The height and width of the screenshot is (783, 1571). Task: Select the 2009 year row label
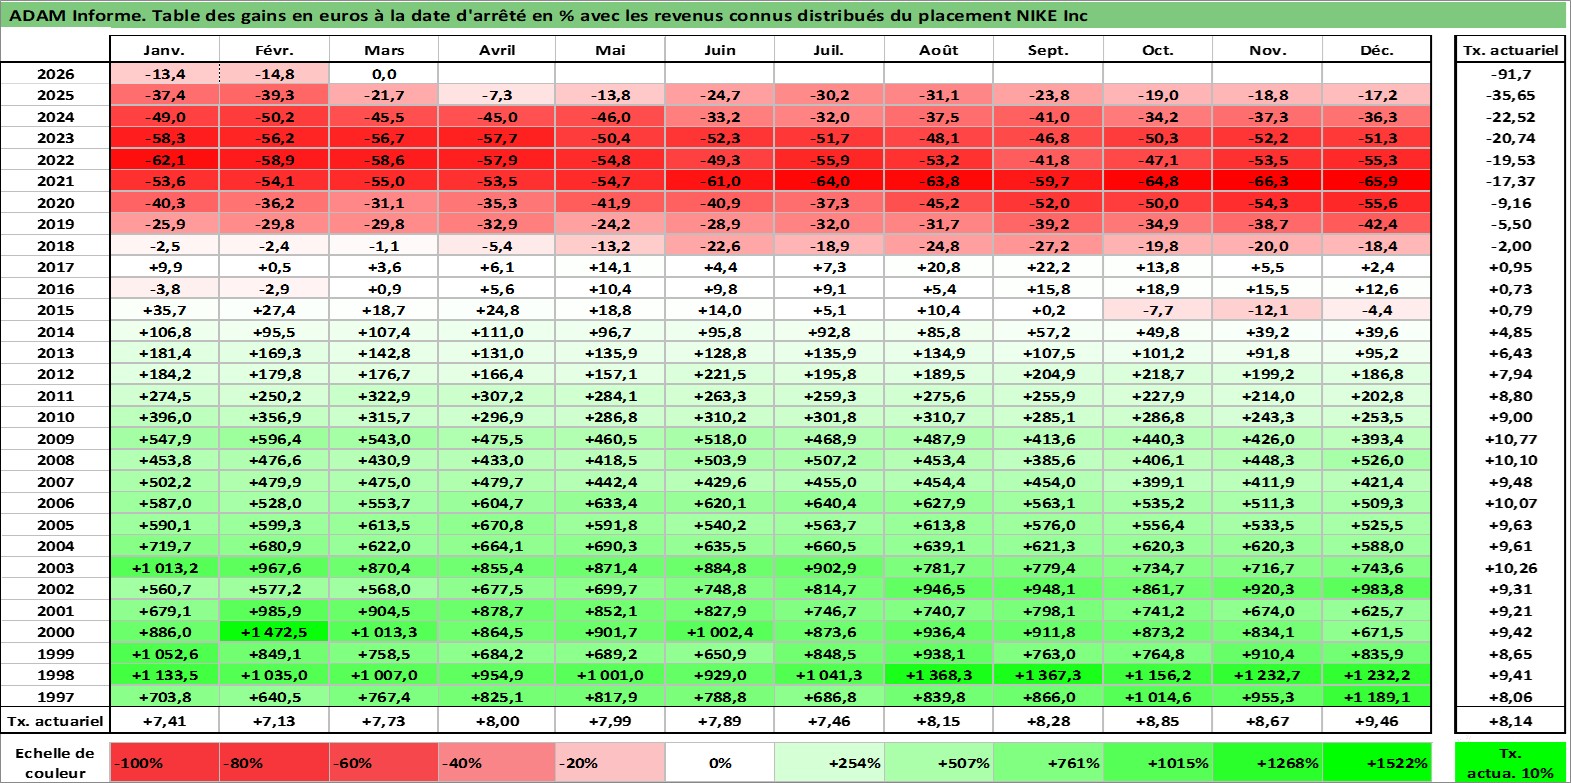pyautogui.click(x=55, y=439)
